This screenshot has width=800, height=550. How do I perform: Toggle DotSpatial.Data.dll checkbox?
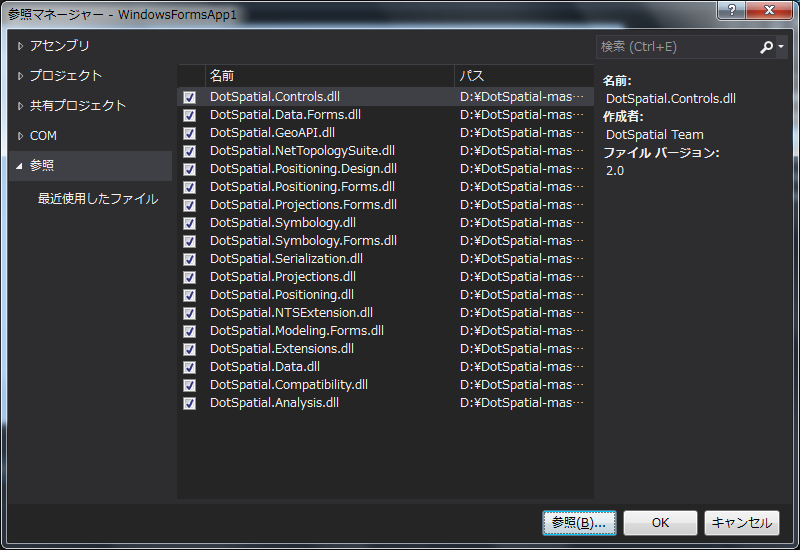tap(189, 367)
